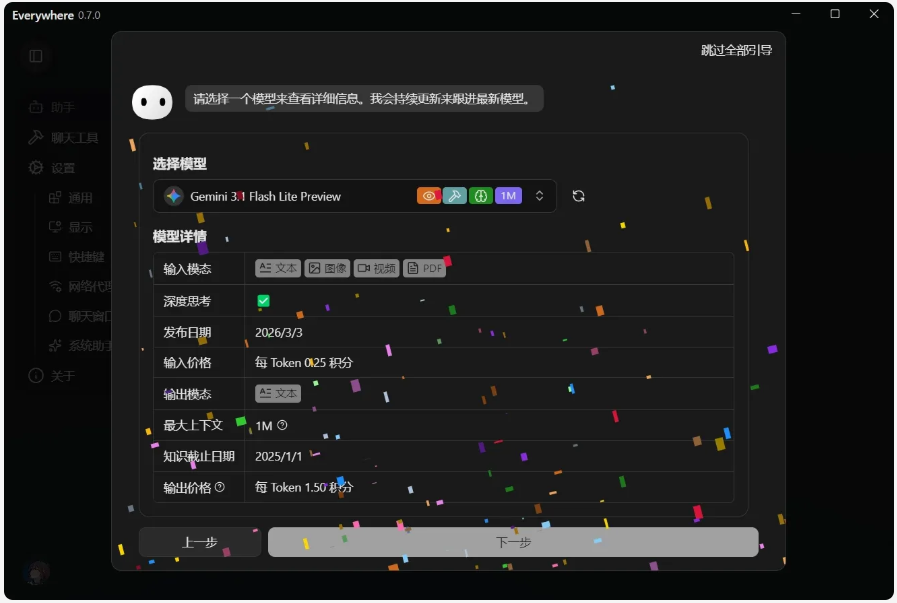The image size is (897, 603).
Task: Click the user avatar at sidebar bottom
Action: point(38,573)
